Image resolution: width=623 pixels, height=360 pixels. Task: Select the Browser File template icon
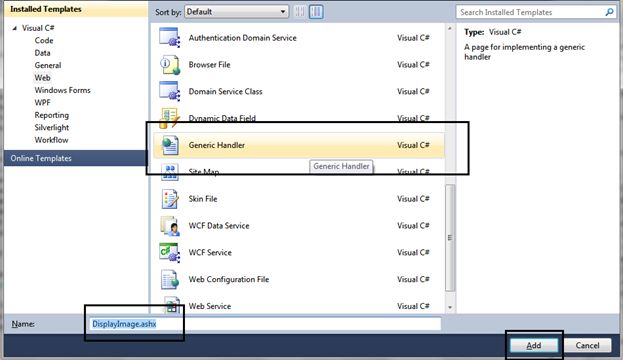coord(170,64)
